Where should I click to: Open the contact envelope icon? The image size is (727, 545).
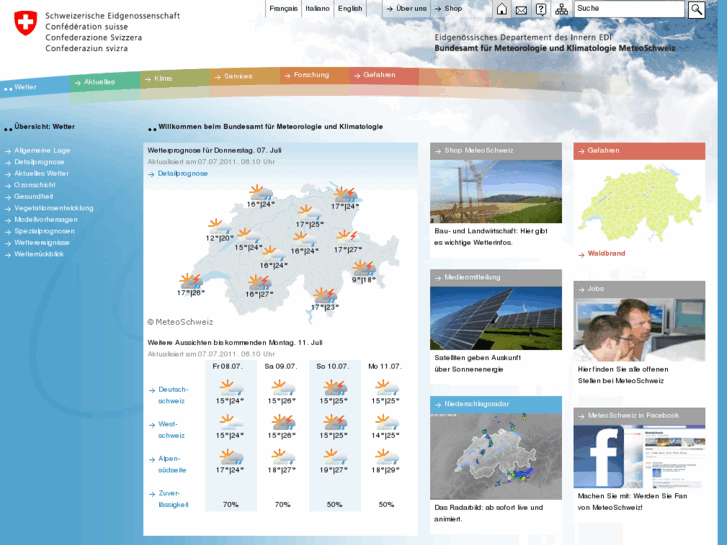point(521,10)
